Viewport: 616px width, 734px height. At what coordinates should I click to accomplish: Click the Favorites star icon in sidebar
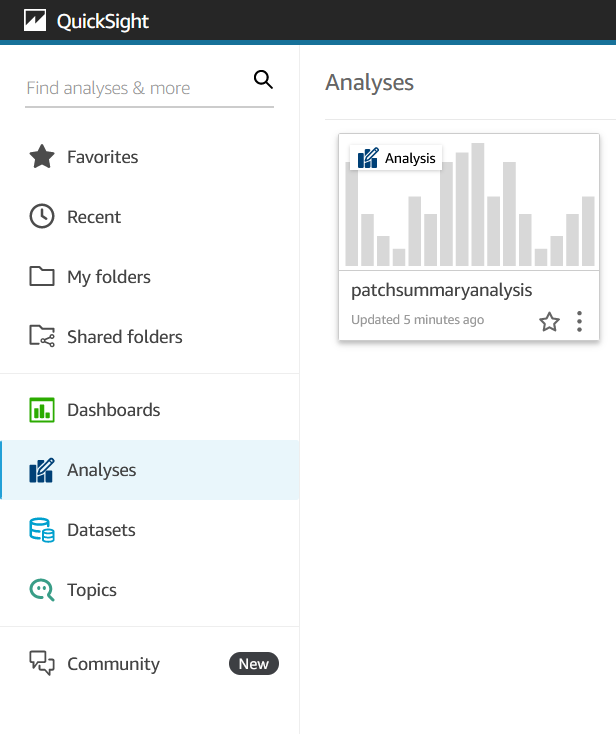coord(42,156)
